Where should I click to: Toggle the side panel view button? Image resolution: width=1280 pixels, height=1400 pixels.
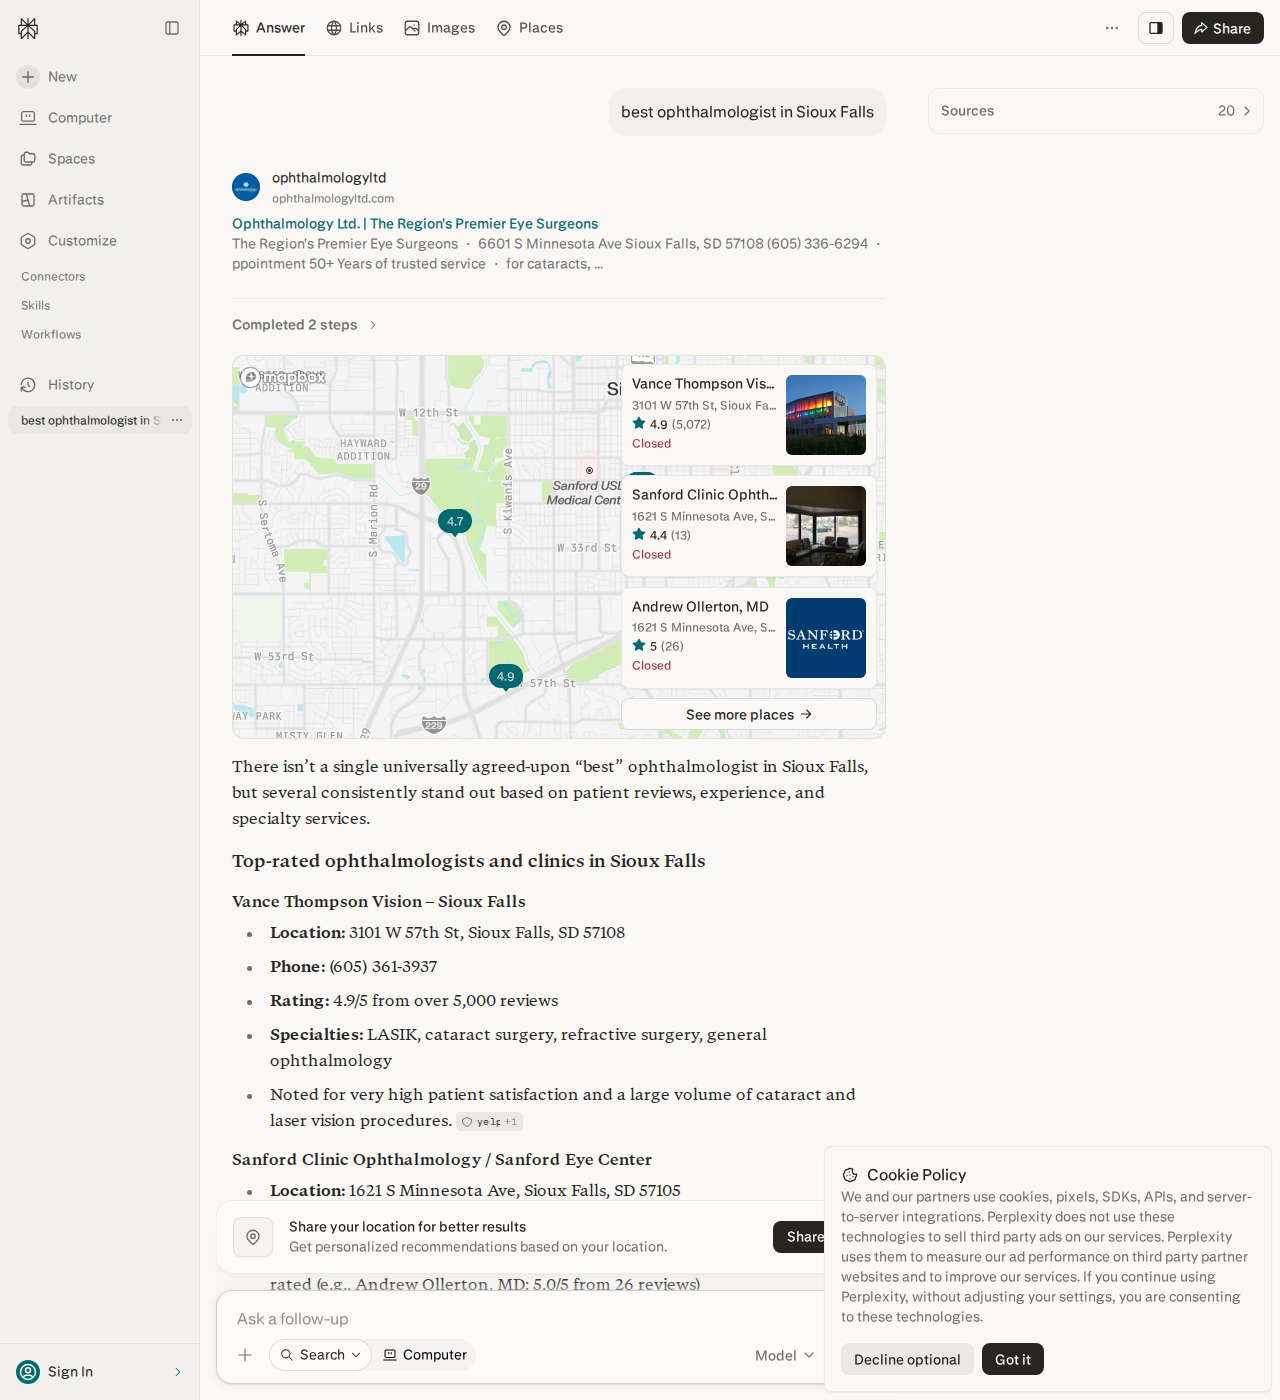point(1156,28)
